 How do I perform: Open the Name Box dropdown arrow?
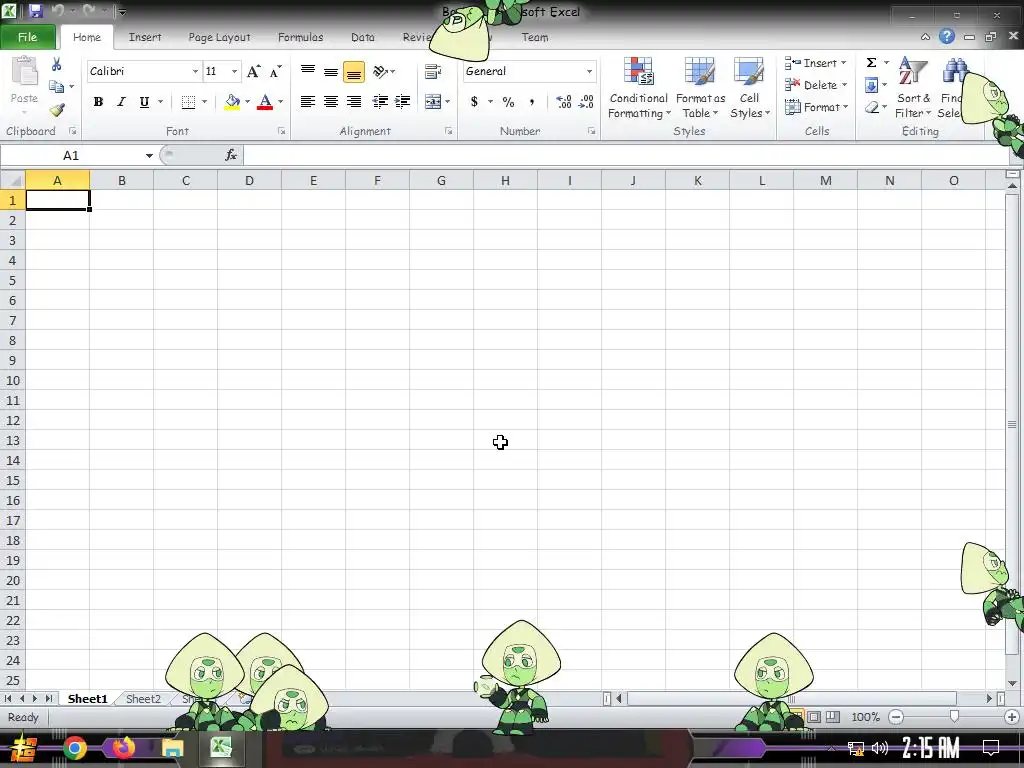(x=149, y=155)
